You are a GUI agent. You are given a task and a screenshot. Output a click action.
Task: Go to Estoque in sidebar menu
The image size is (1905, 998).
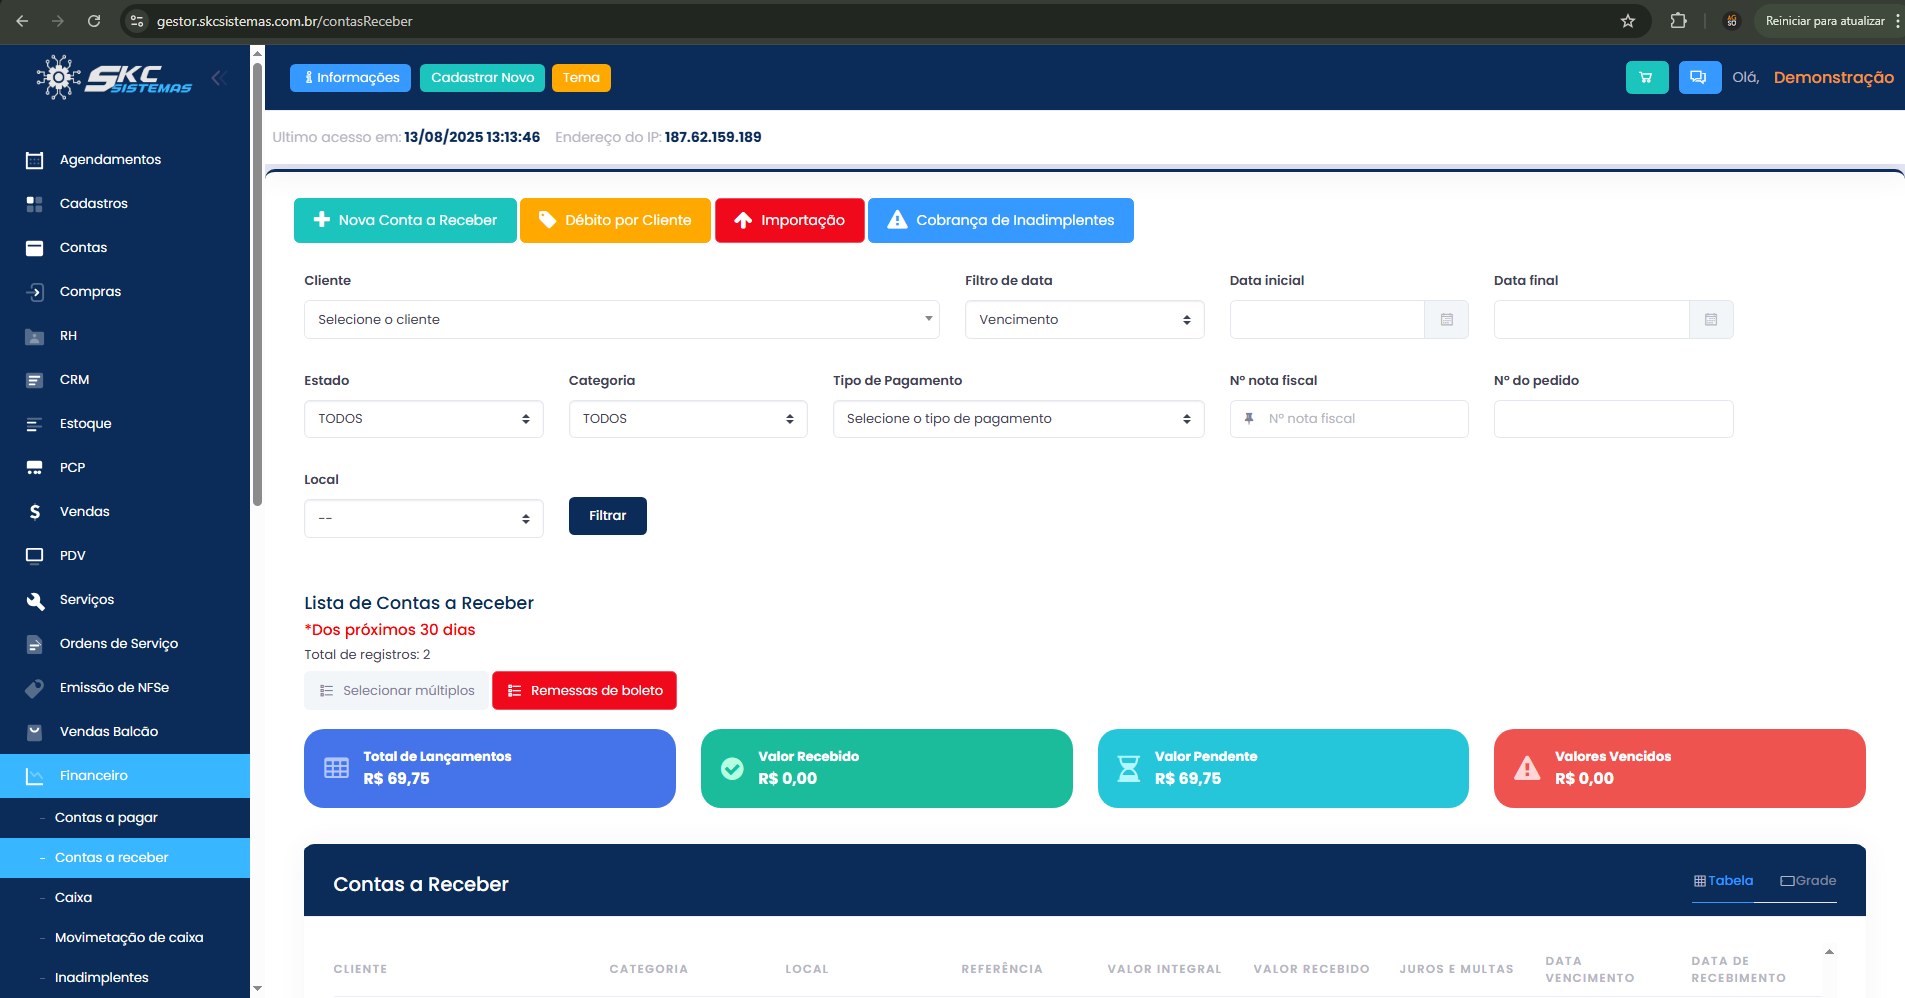pyautogui.click(x=85, y=424)
